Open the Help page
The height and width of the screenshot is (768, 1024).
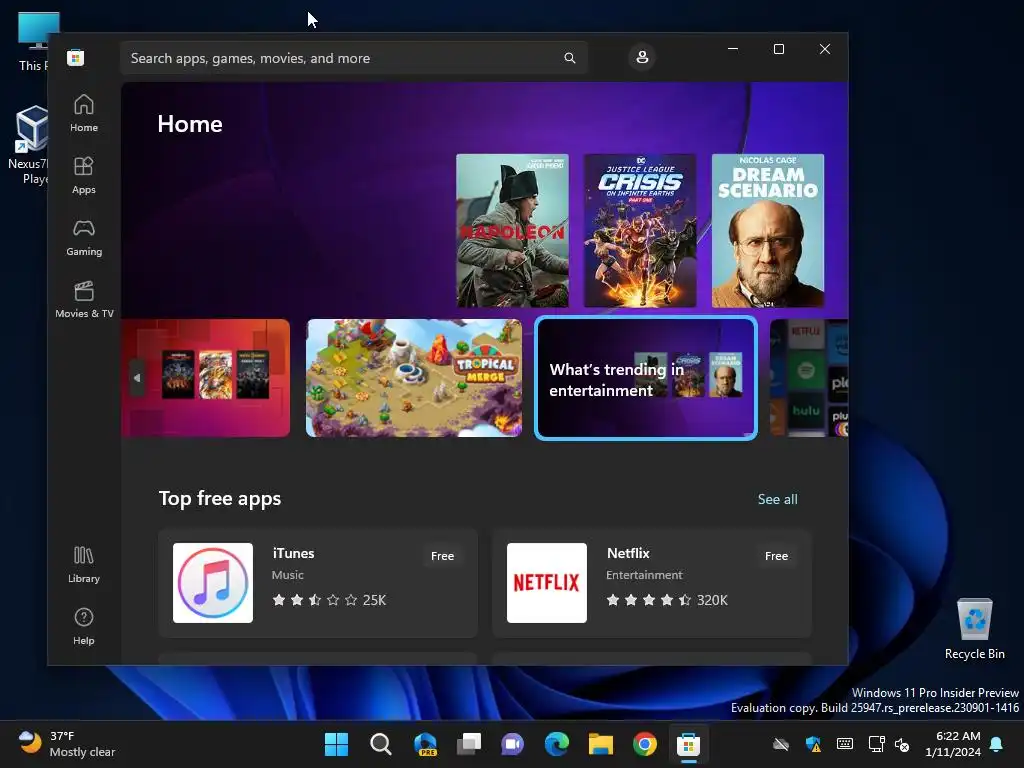(84, 627)
